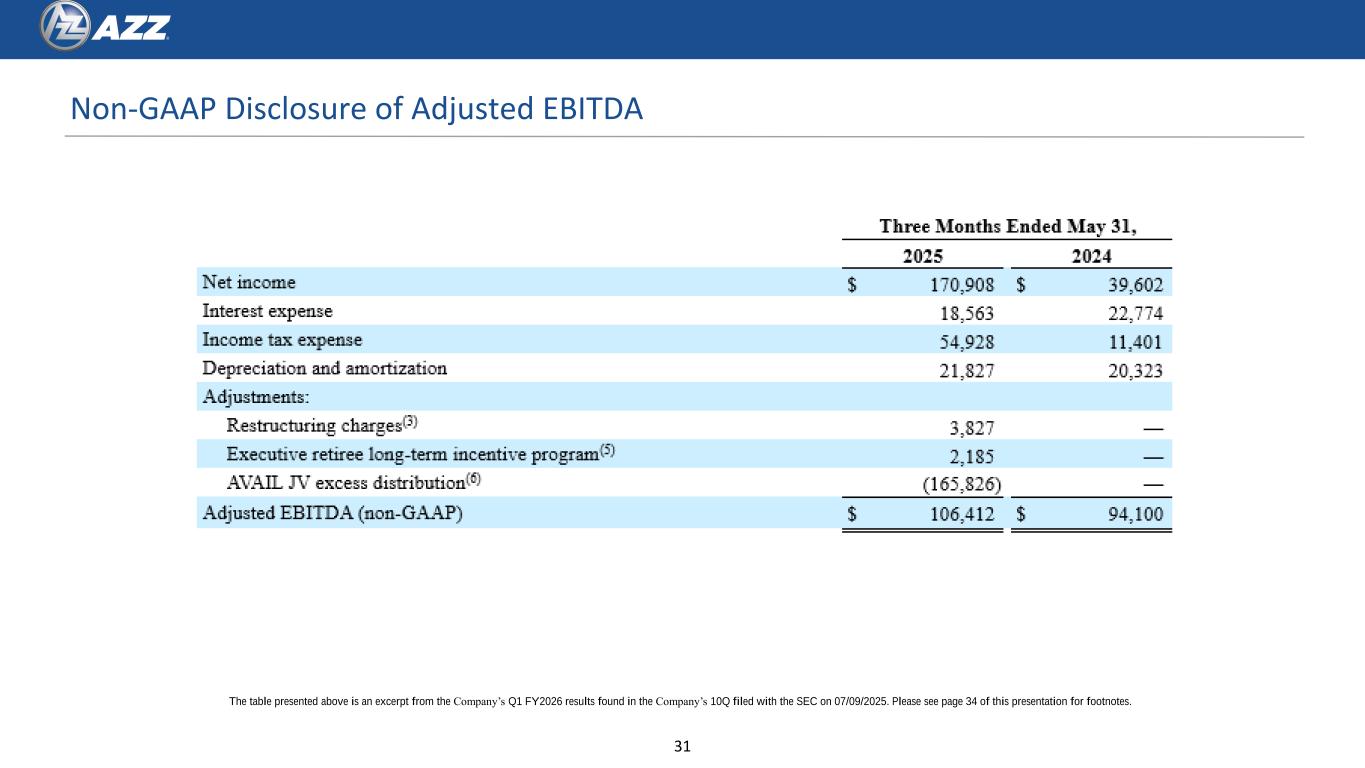Viewport: 1365px width, 768px height.
Task: Click the AZZ logo in the header
Action: tap(105, 26)
